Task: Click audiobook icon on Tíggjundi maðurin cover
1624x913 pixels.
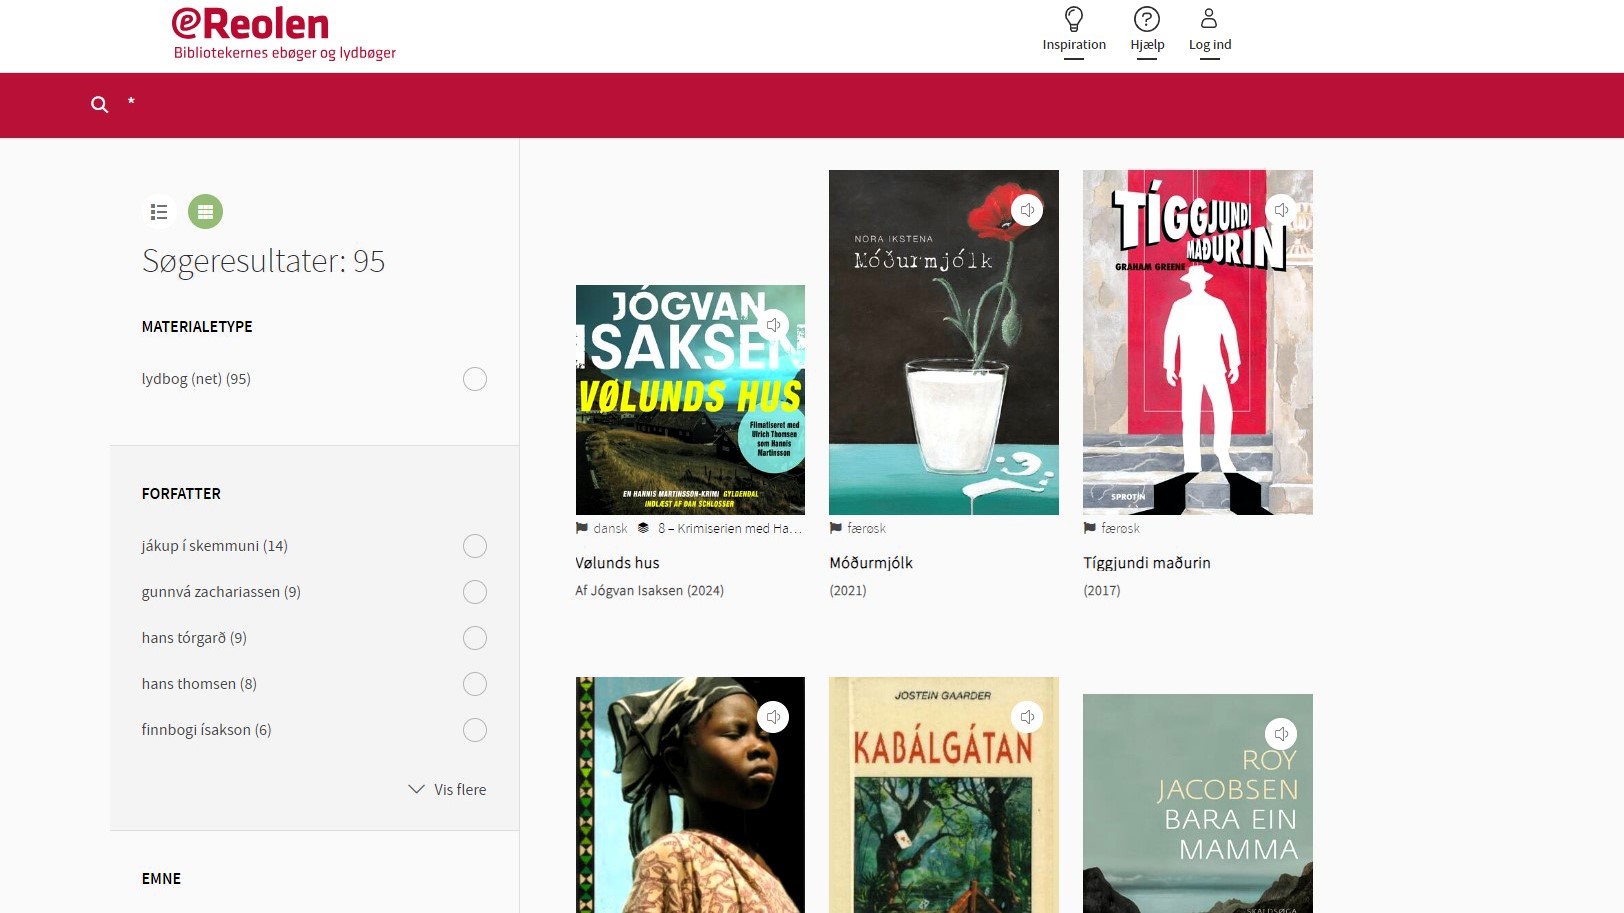Action: click(1281, 210)
